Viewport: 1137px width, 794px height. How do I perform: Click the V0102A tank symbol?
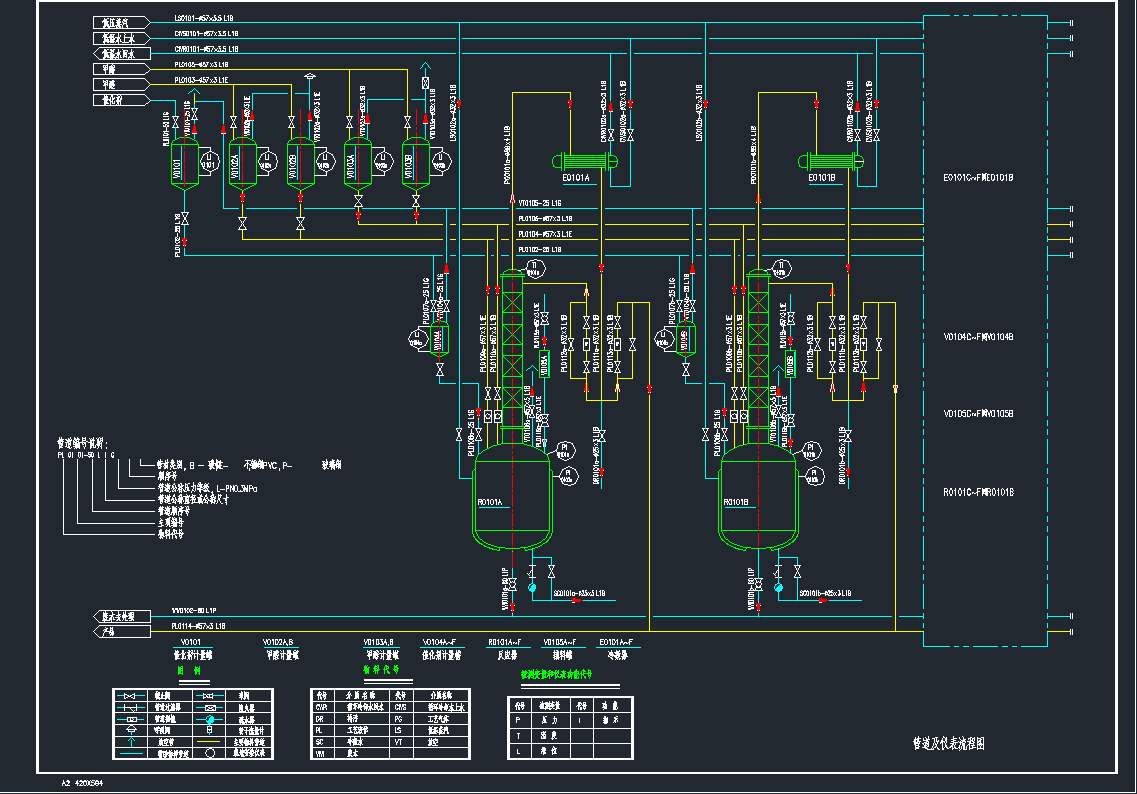242,165
